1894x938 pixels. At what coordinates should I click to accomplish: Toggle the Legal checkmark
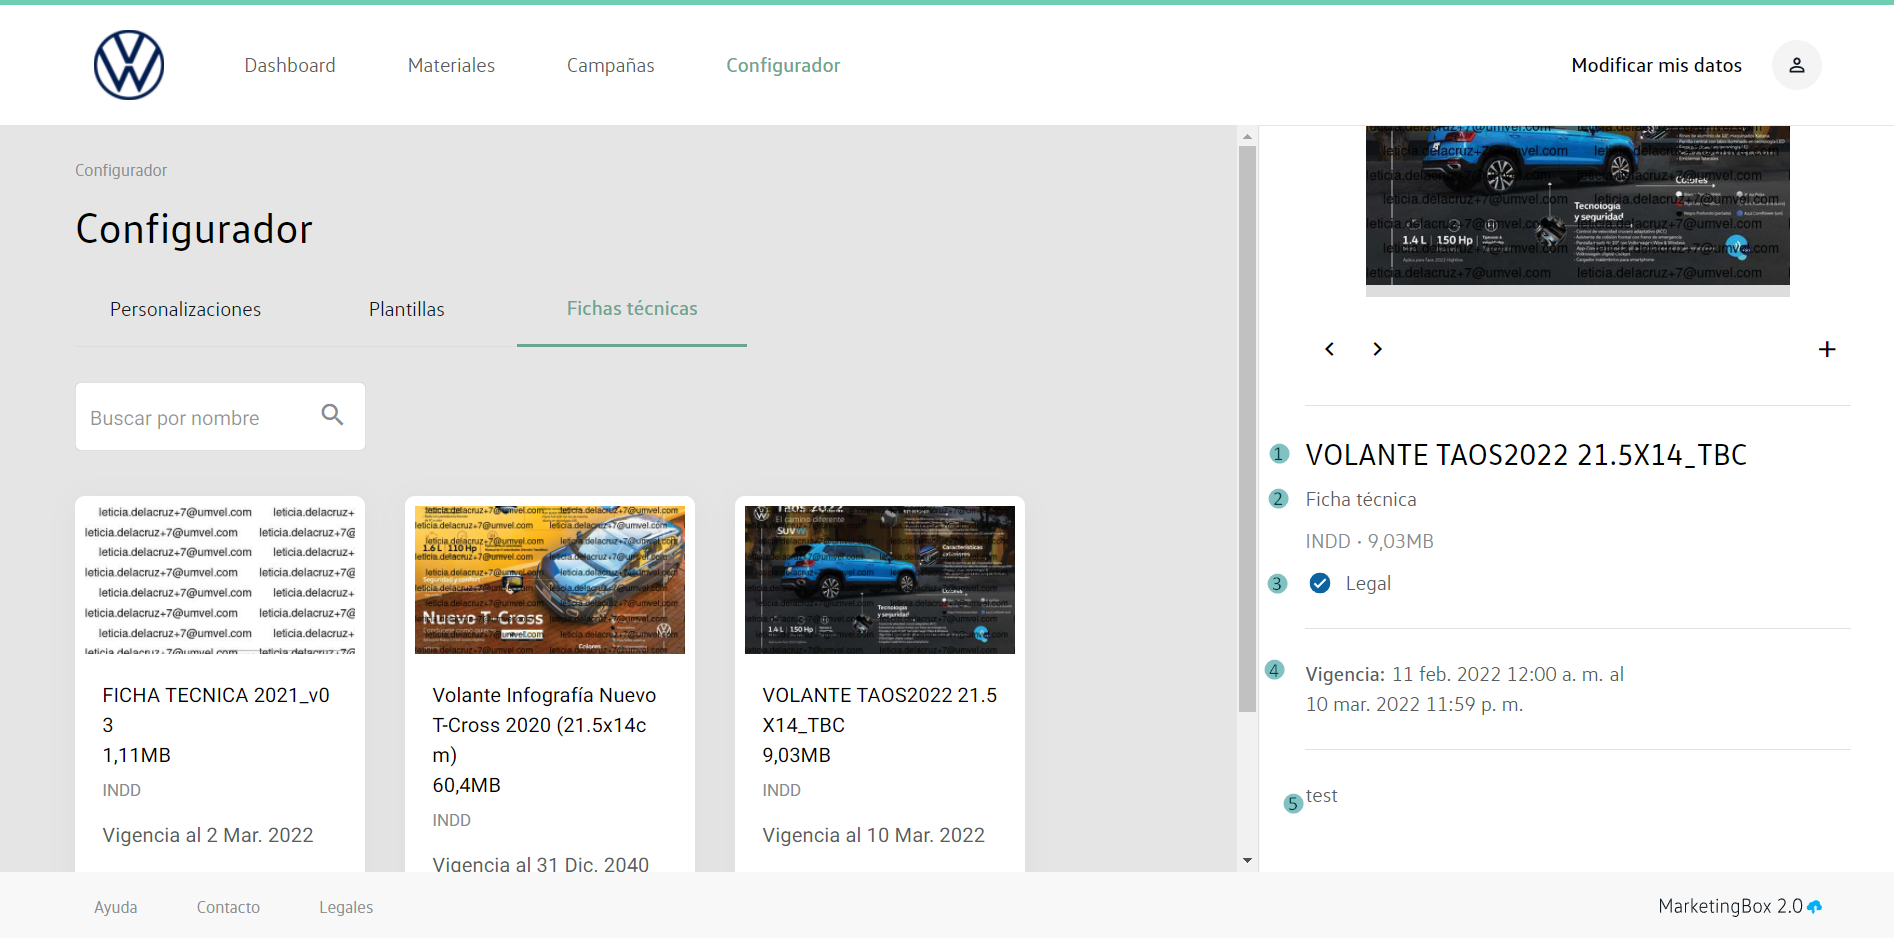pos(1320,583)
